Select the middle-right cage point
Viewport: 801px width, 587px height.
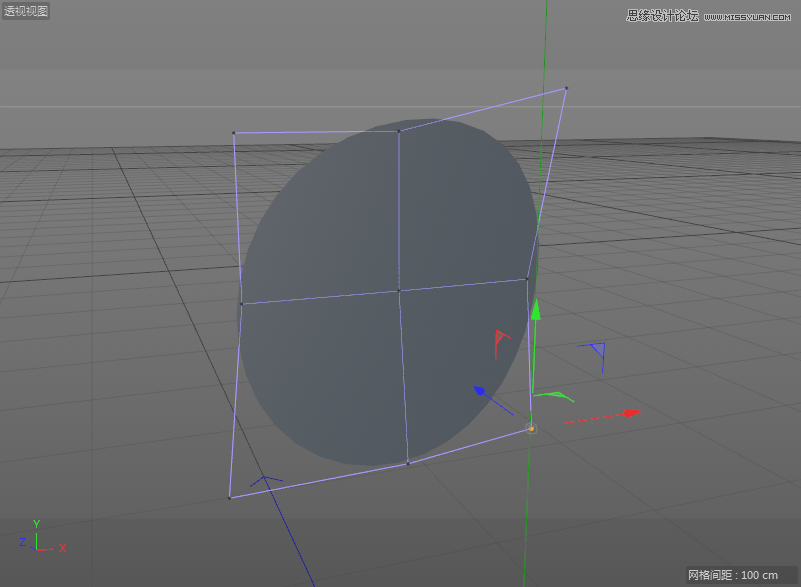[527, 279]
